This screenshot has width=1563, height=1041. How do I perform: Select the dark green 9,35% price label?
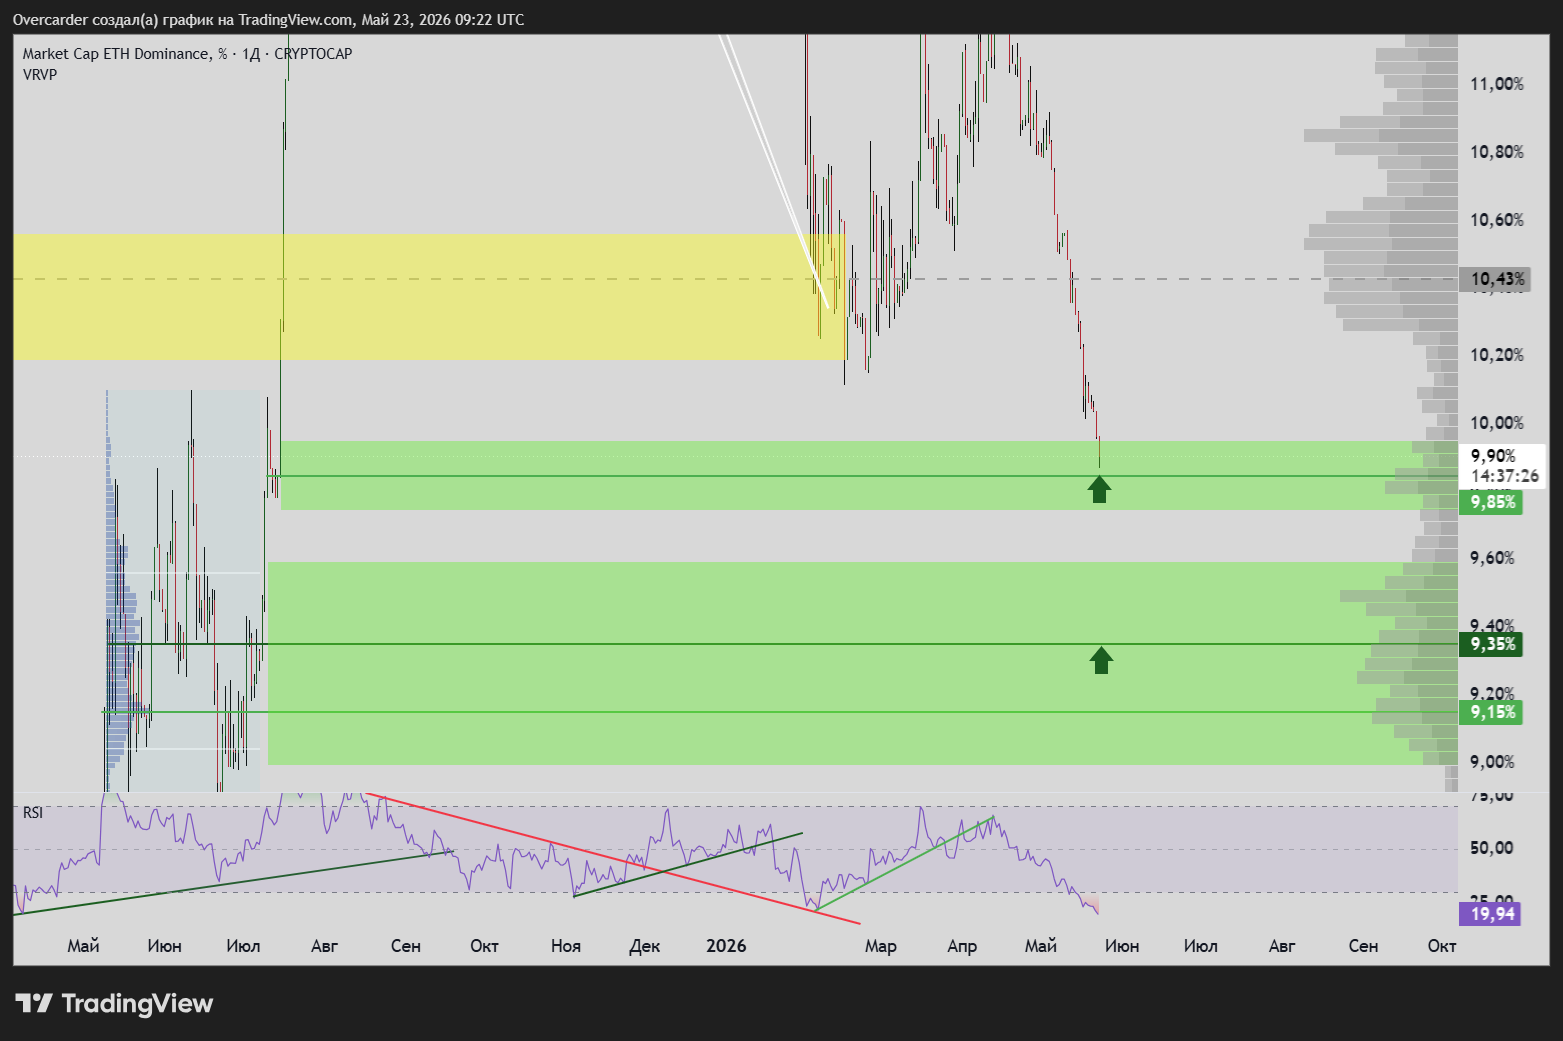point(1492,644)
